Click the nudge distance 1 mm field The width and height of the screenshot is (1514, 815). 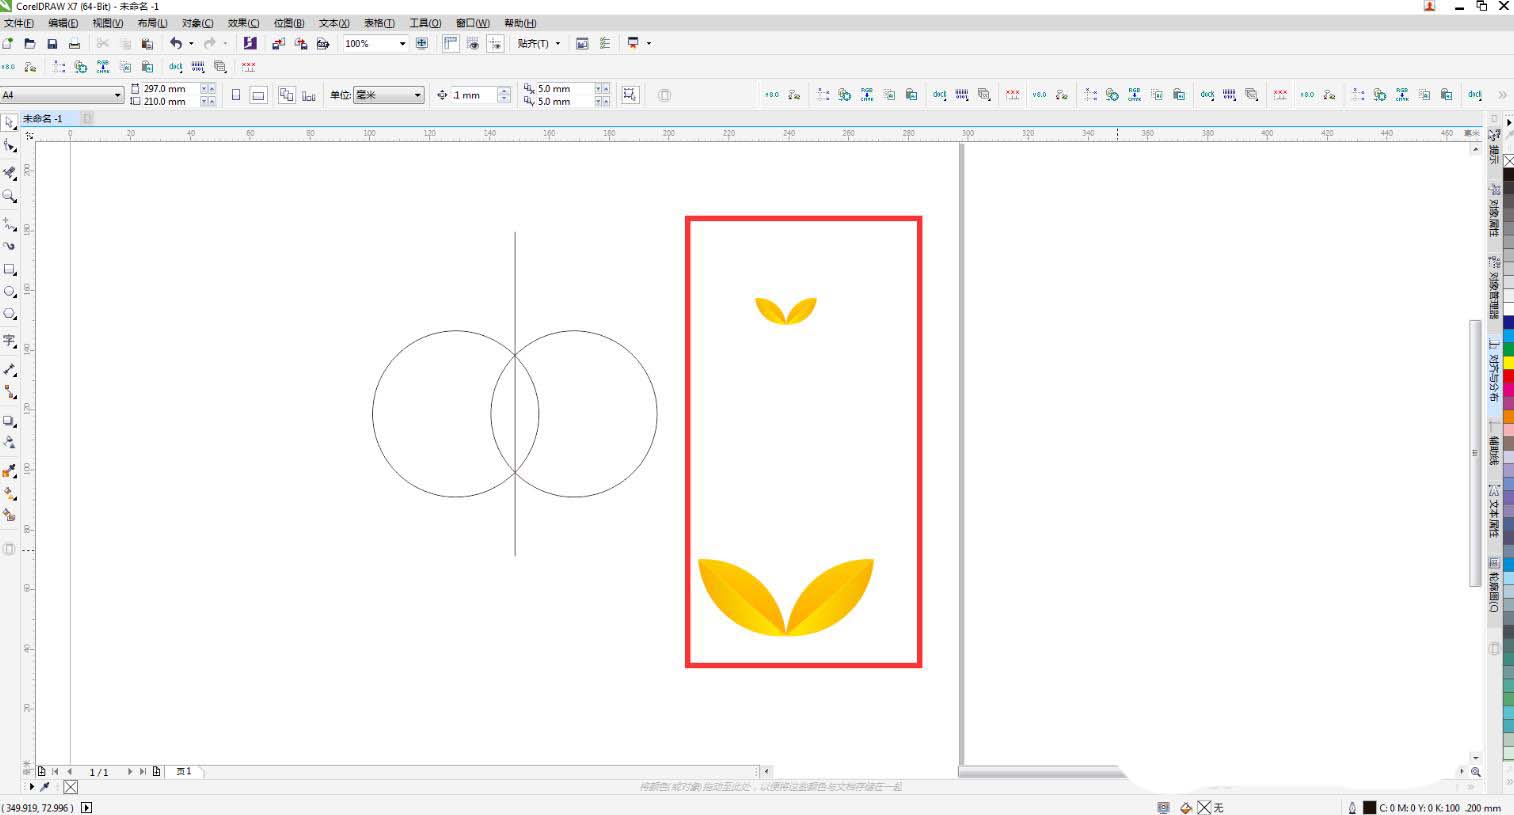coord(473,95)
